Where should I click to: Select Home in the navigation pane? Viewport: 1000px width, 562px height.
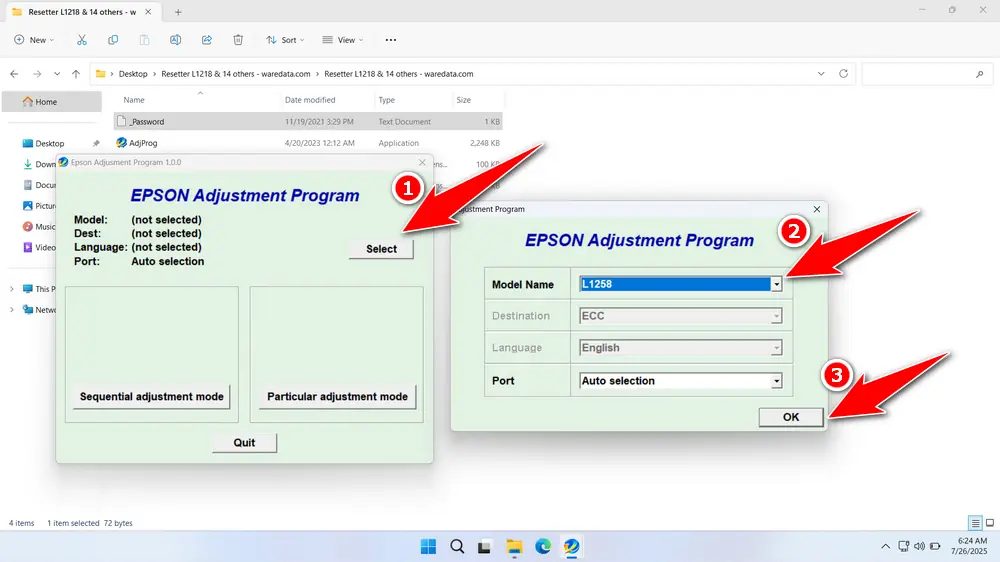52,101
